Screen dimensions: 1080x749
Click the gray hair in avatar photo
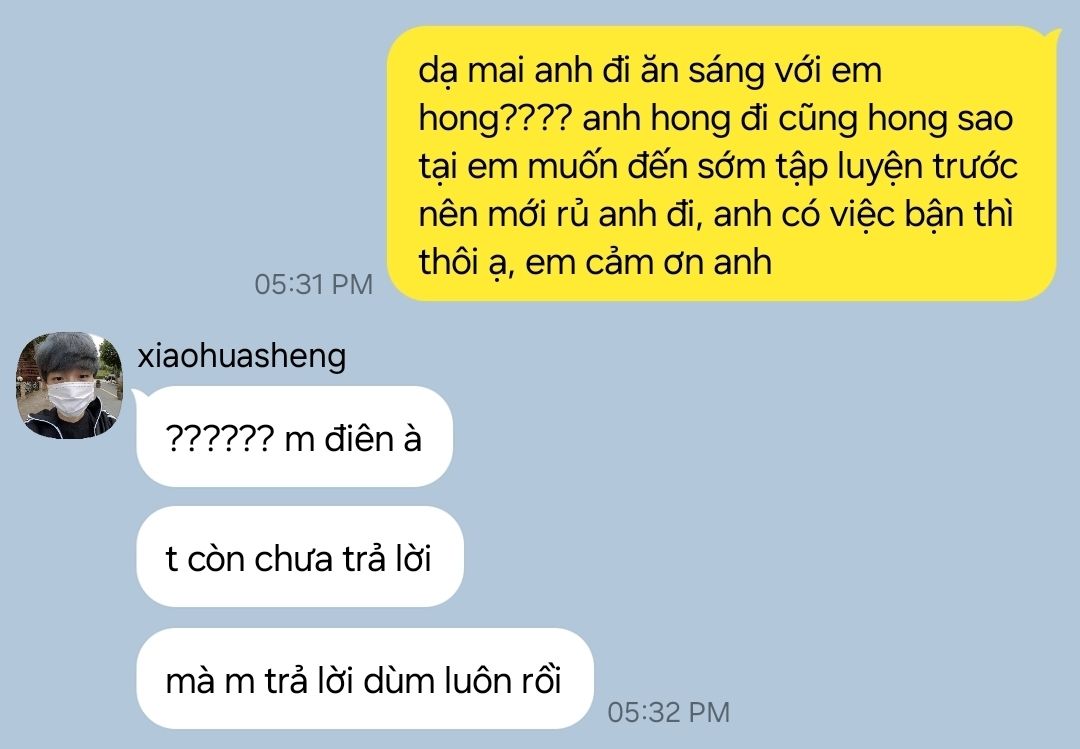pyautogui.click(x=67, y=353)
